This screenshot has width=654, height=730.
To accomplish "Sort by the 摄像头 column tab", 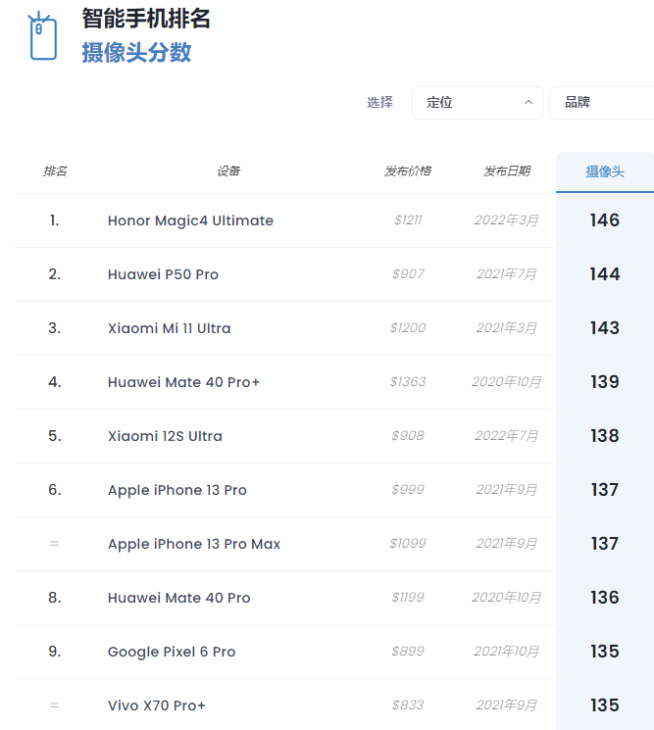I will tap(604, 171).
